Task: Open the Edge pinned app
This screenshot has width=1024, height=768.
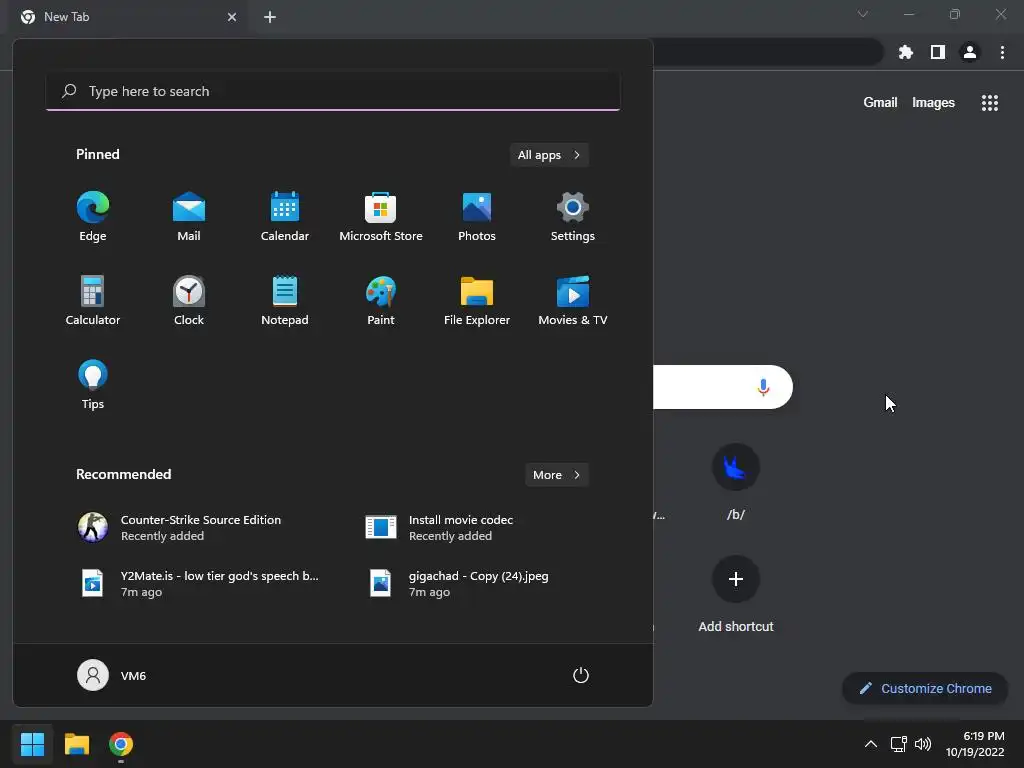Action: 93,217
